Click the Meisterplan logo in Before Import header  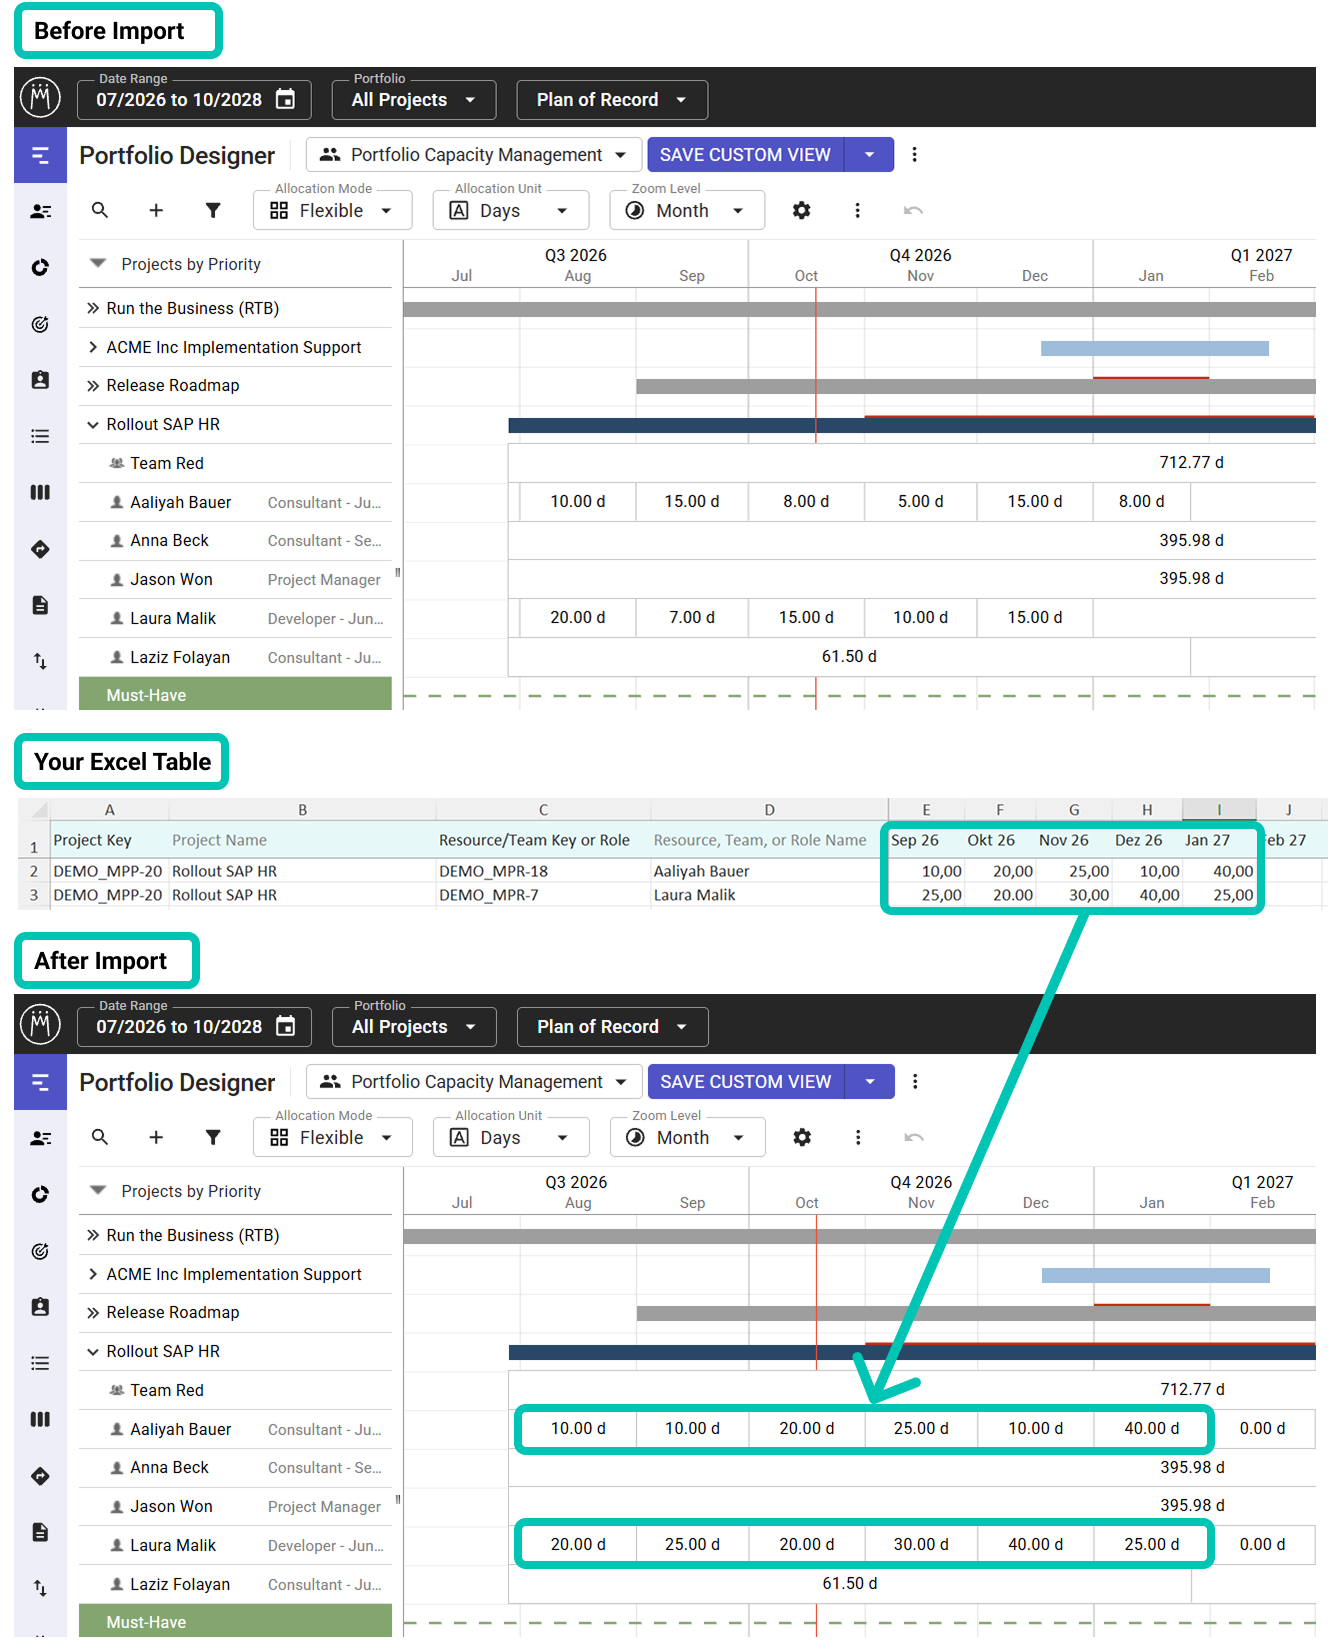[x=40, y=97]
